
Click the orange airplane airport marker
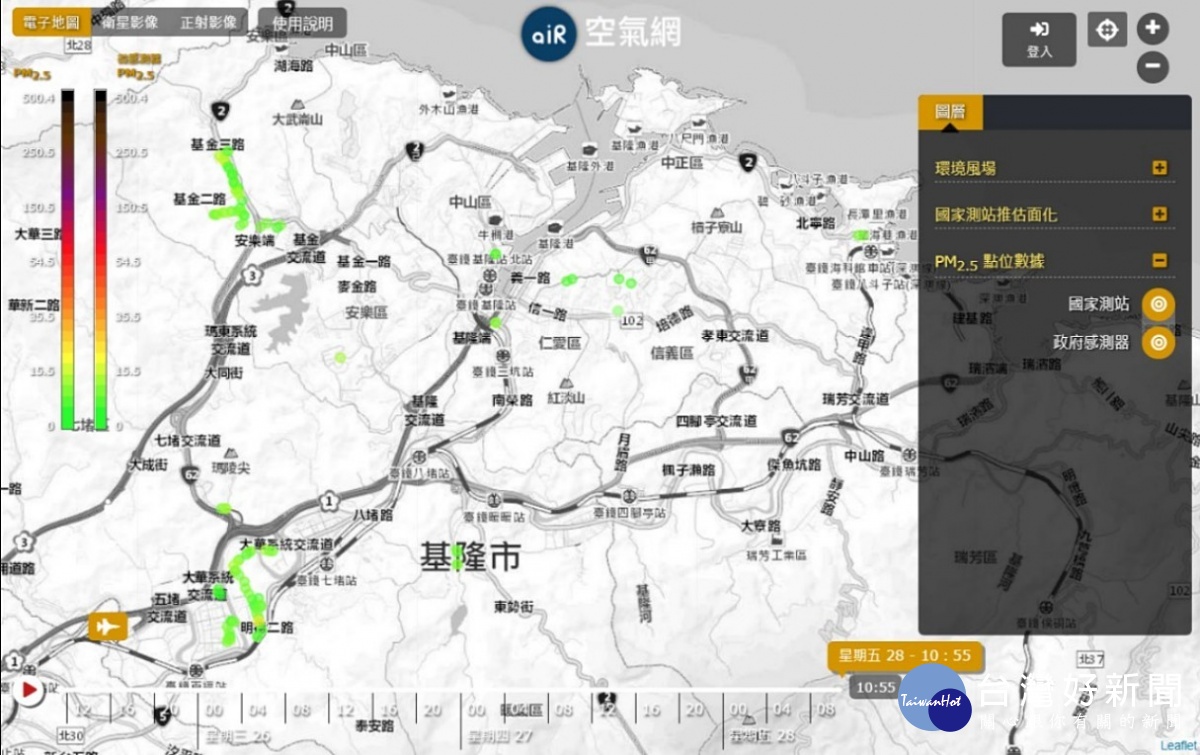[x=107, y=627]
